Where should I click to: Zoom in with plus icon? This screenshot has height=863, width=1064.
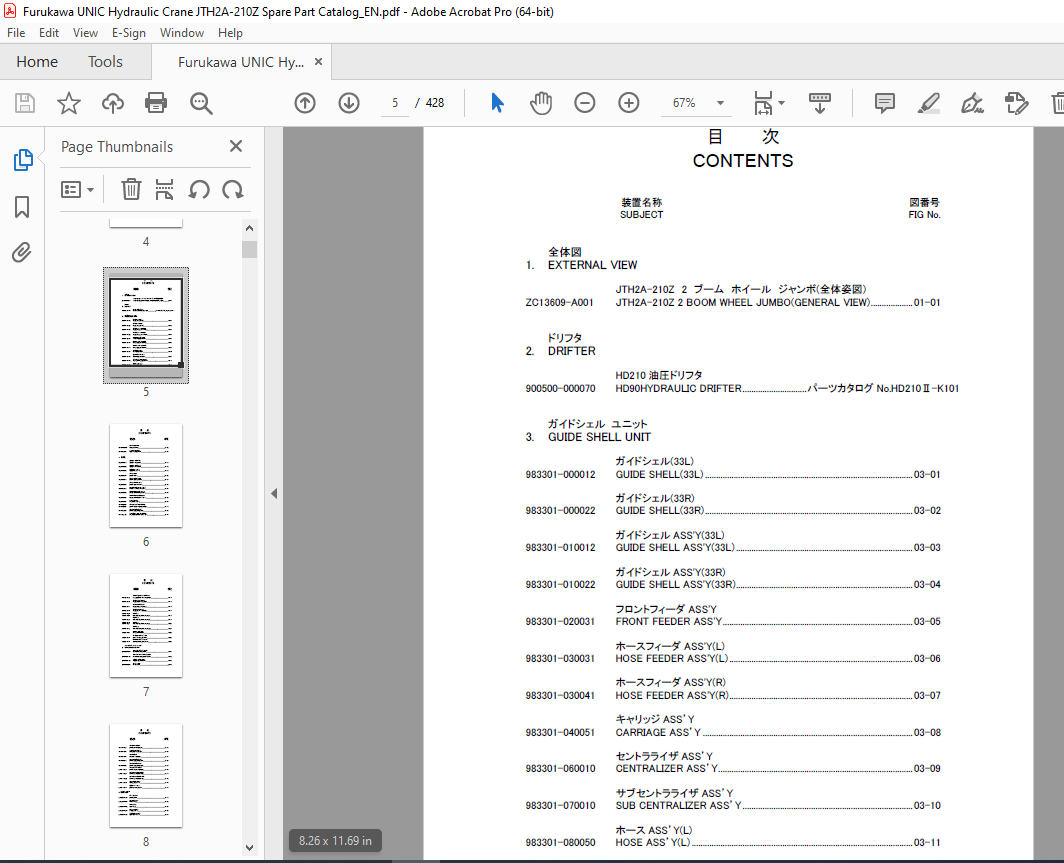point(628,103)
